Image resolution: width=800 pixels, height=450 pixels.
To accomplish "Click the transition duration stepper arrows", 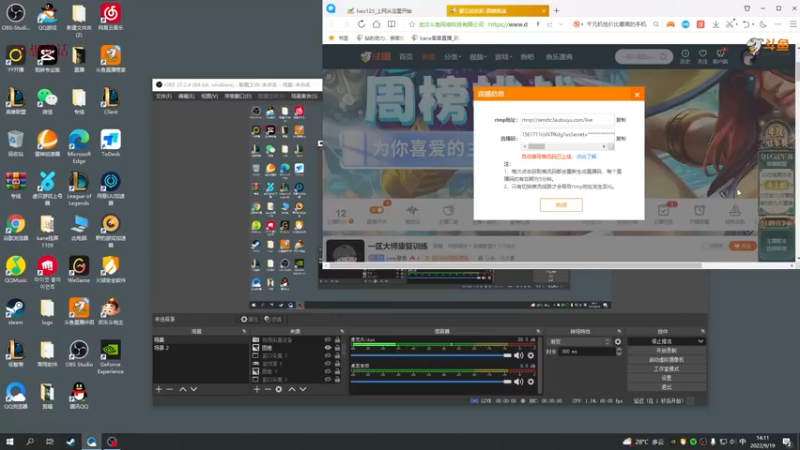I will (x=619, y=352).
